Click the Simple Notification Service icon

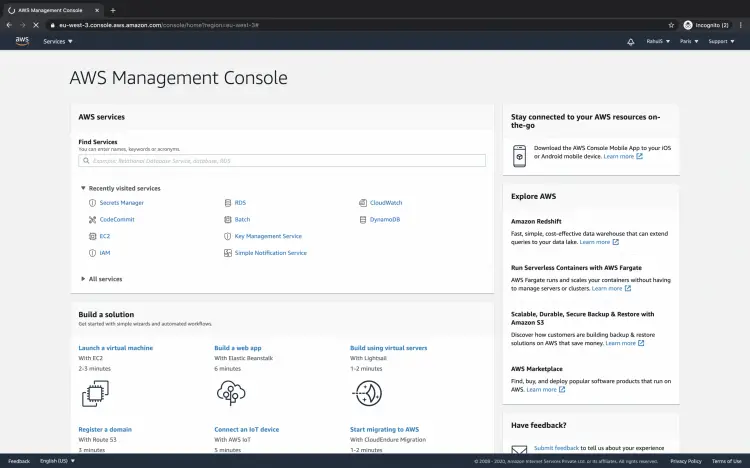click(x=228, y=253)
